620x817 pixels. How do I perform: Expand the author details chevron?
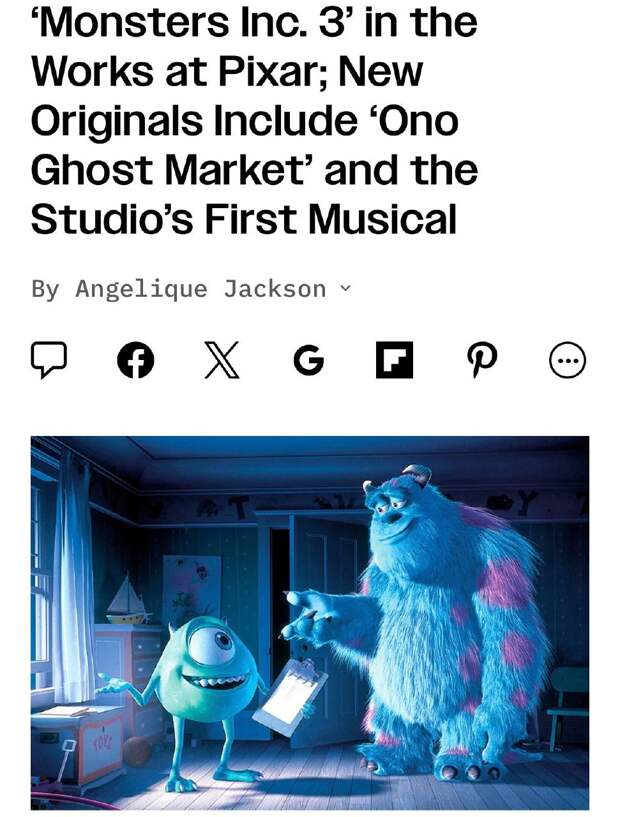click(345, 288)
